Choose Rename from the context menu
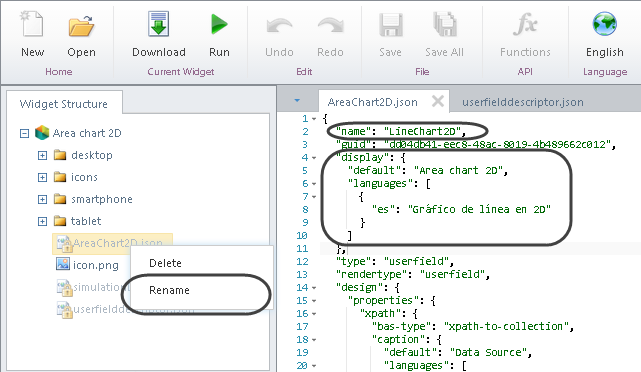Screen dimensions: 641x372 (169, 290)
